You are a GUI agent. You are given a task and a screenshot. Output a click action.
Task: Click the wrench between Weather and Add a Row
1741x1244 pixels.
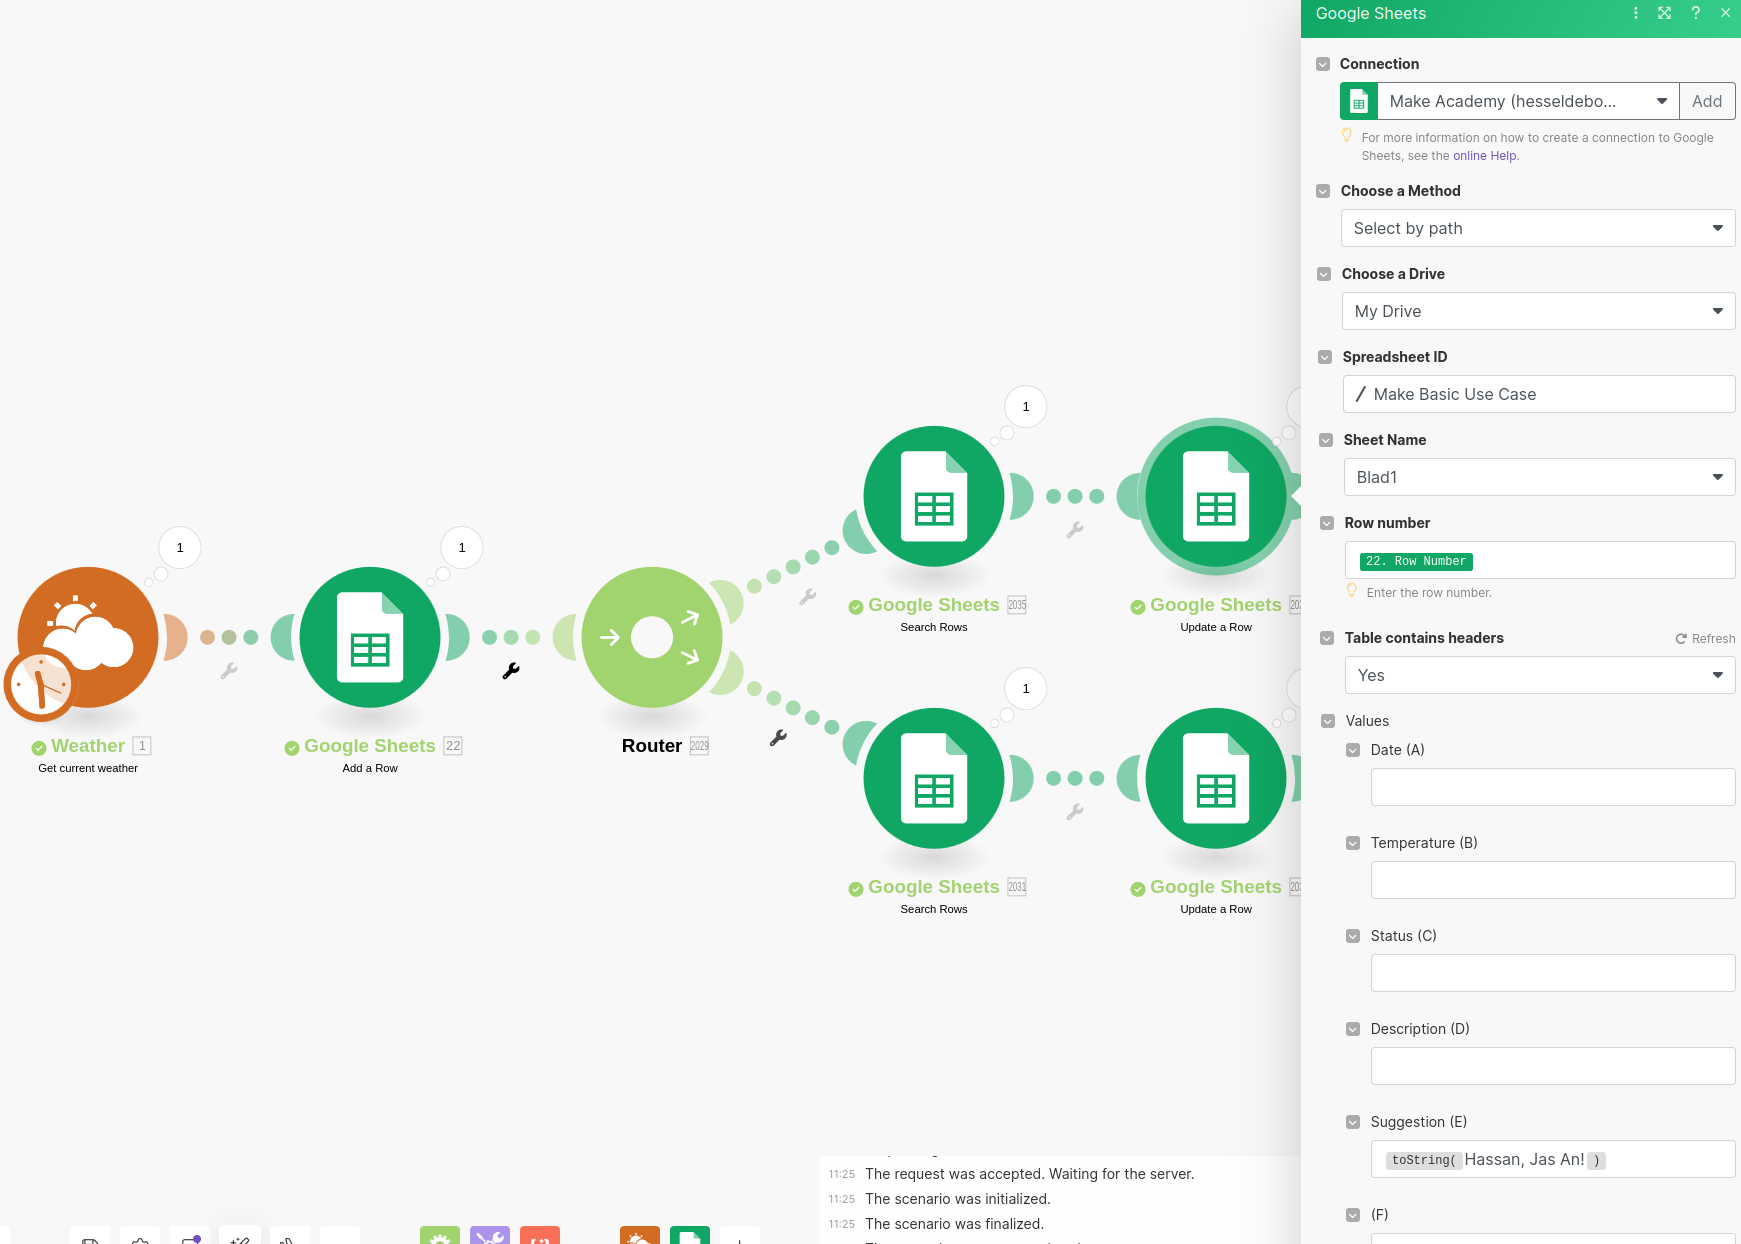click(x=229, y=671)
